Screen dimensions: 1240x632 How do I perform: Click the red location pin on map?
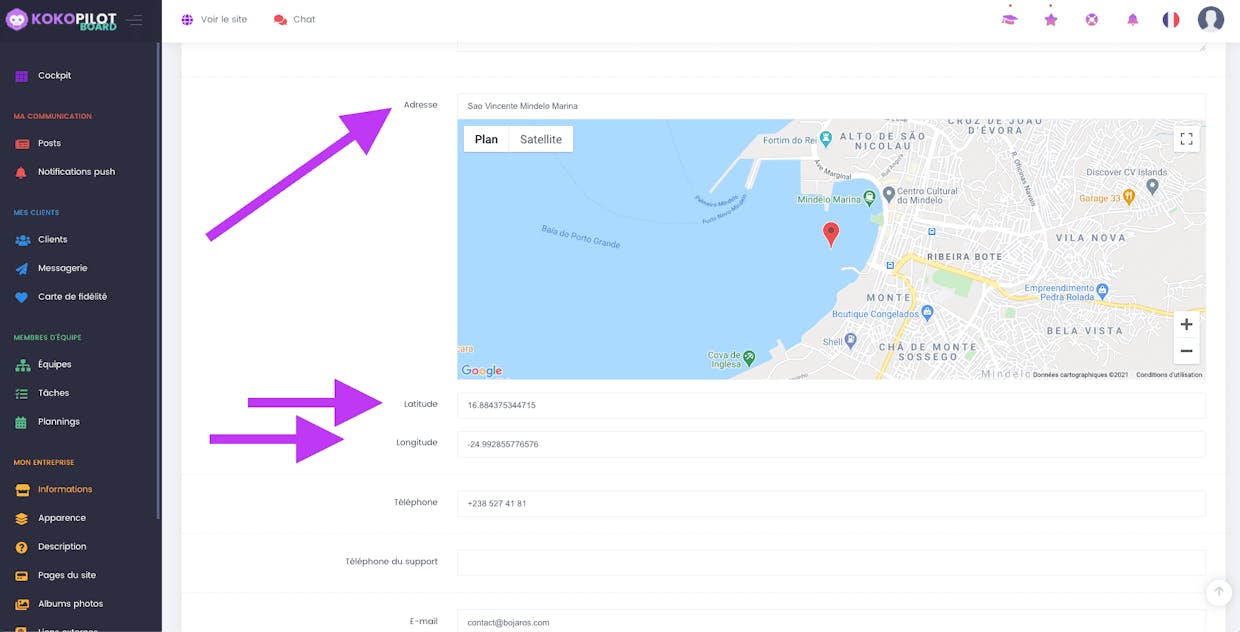tap(831, 235)
